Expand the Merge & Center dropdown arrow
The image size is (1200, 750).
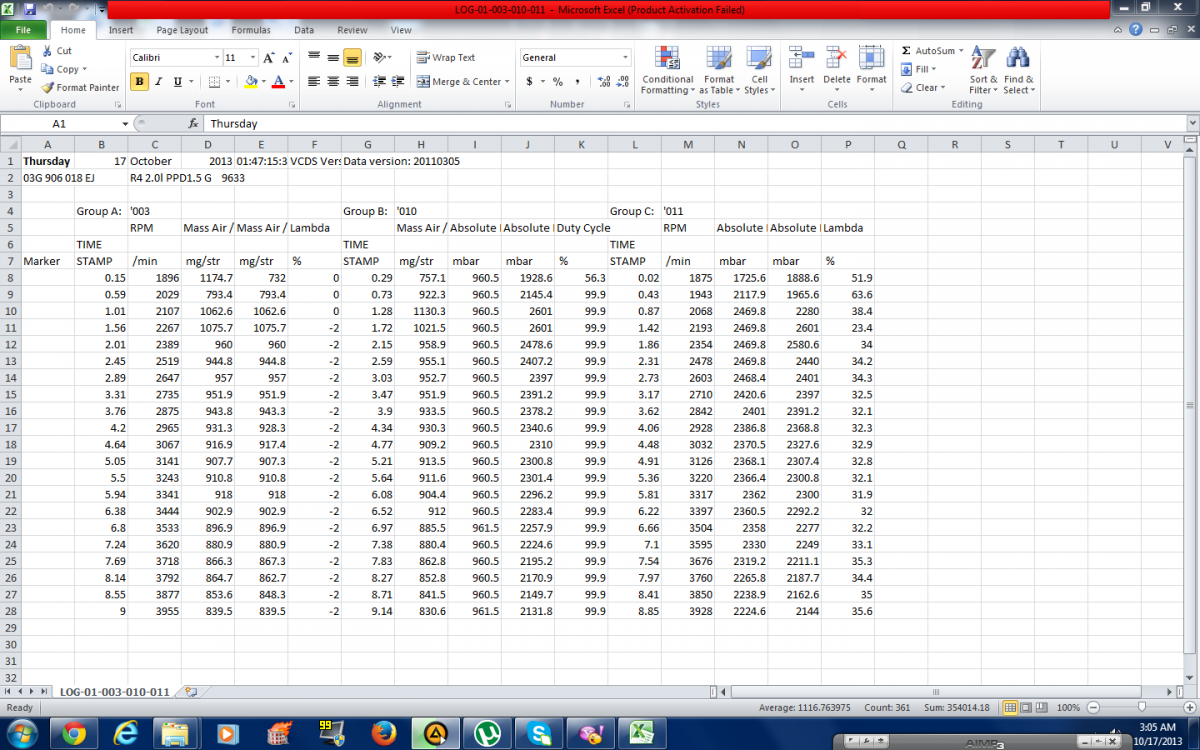click(508, 82)
